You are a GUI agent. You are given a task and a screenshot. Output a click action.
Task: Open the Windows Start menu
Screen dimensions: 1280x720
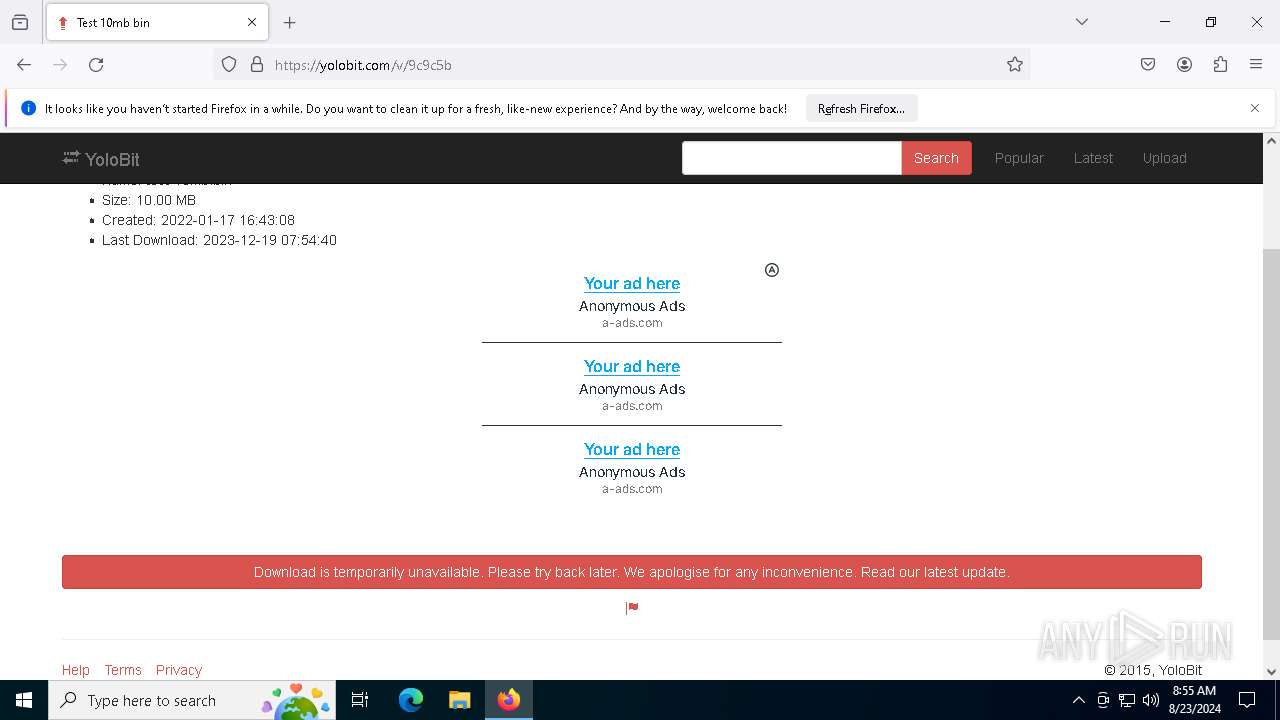click(24, 700)
